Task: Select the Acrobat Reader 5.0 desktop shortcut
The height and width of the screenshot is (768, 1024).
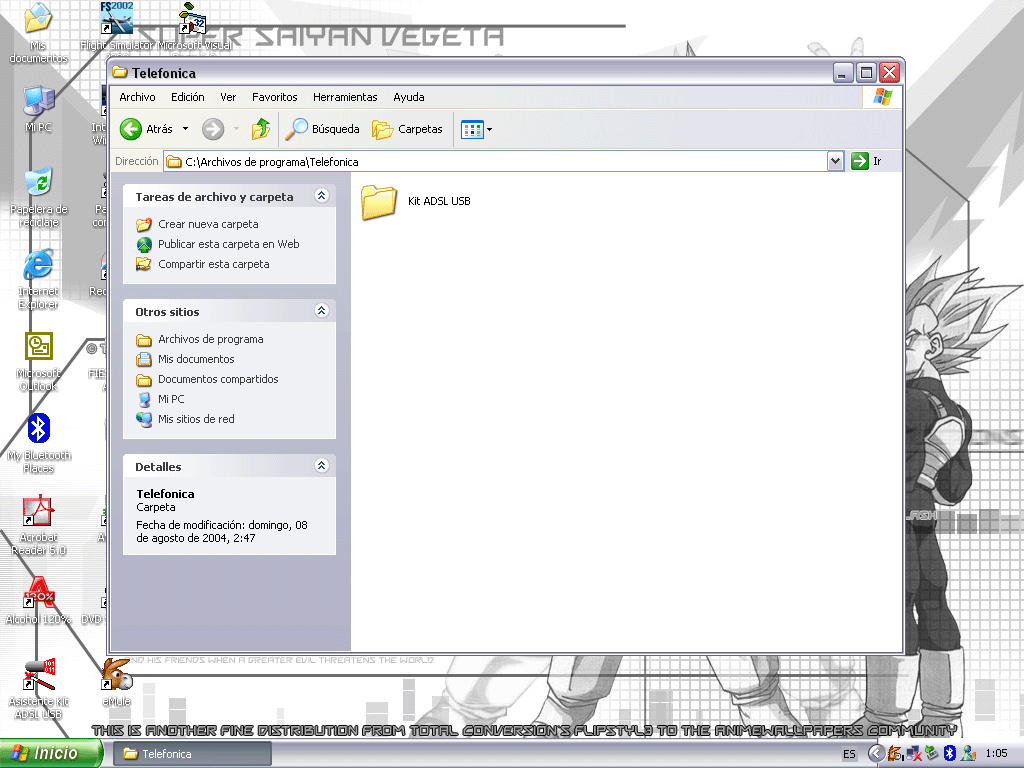Action: coord(39,526)
